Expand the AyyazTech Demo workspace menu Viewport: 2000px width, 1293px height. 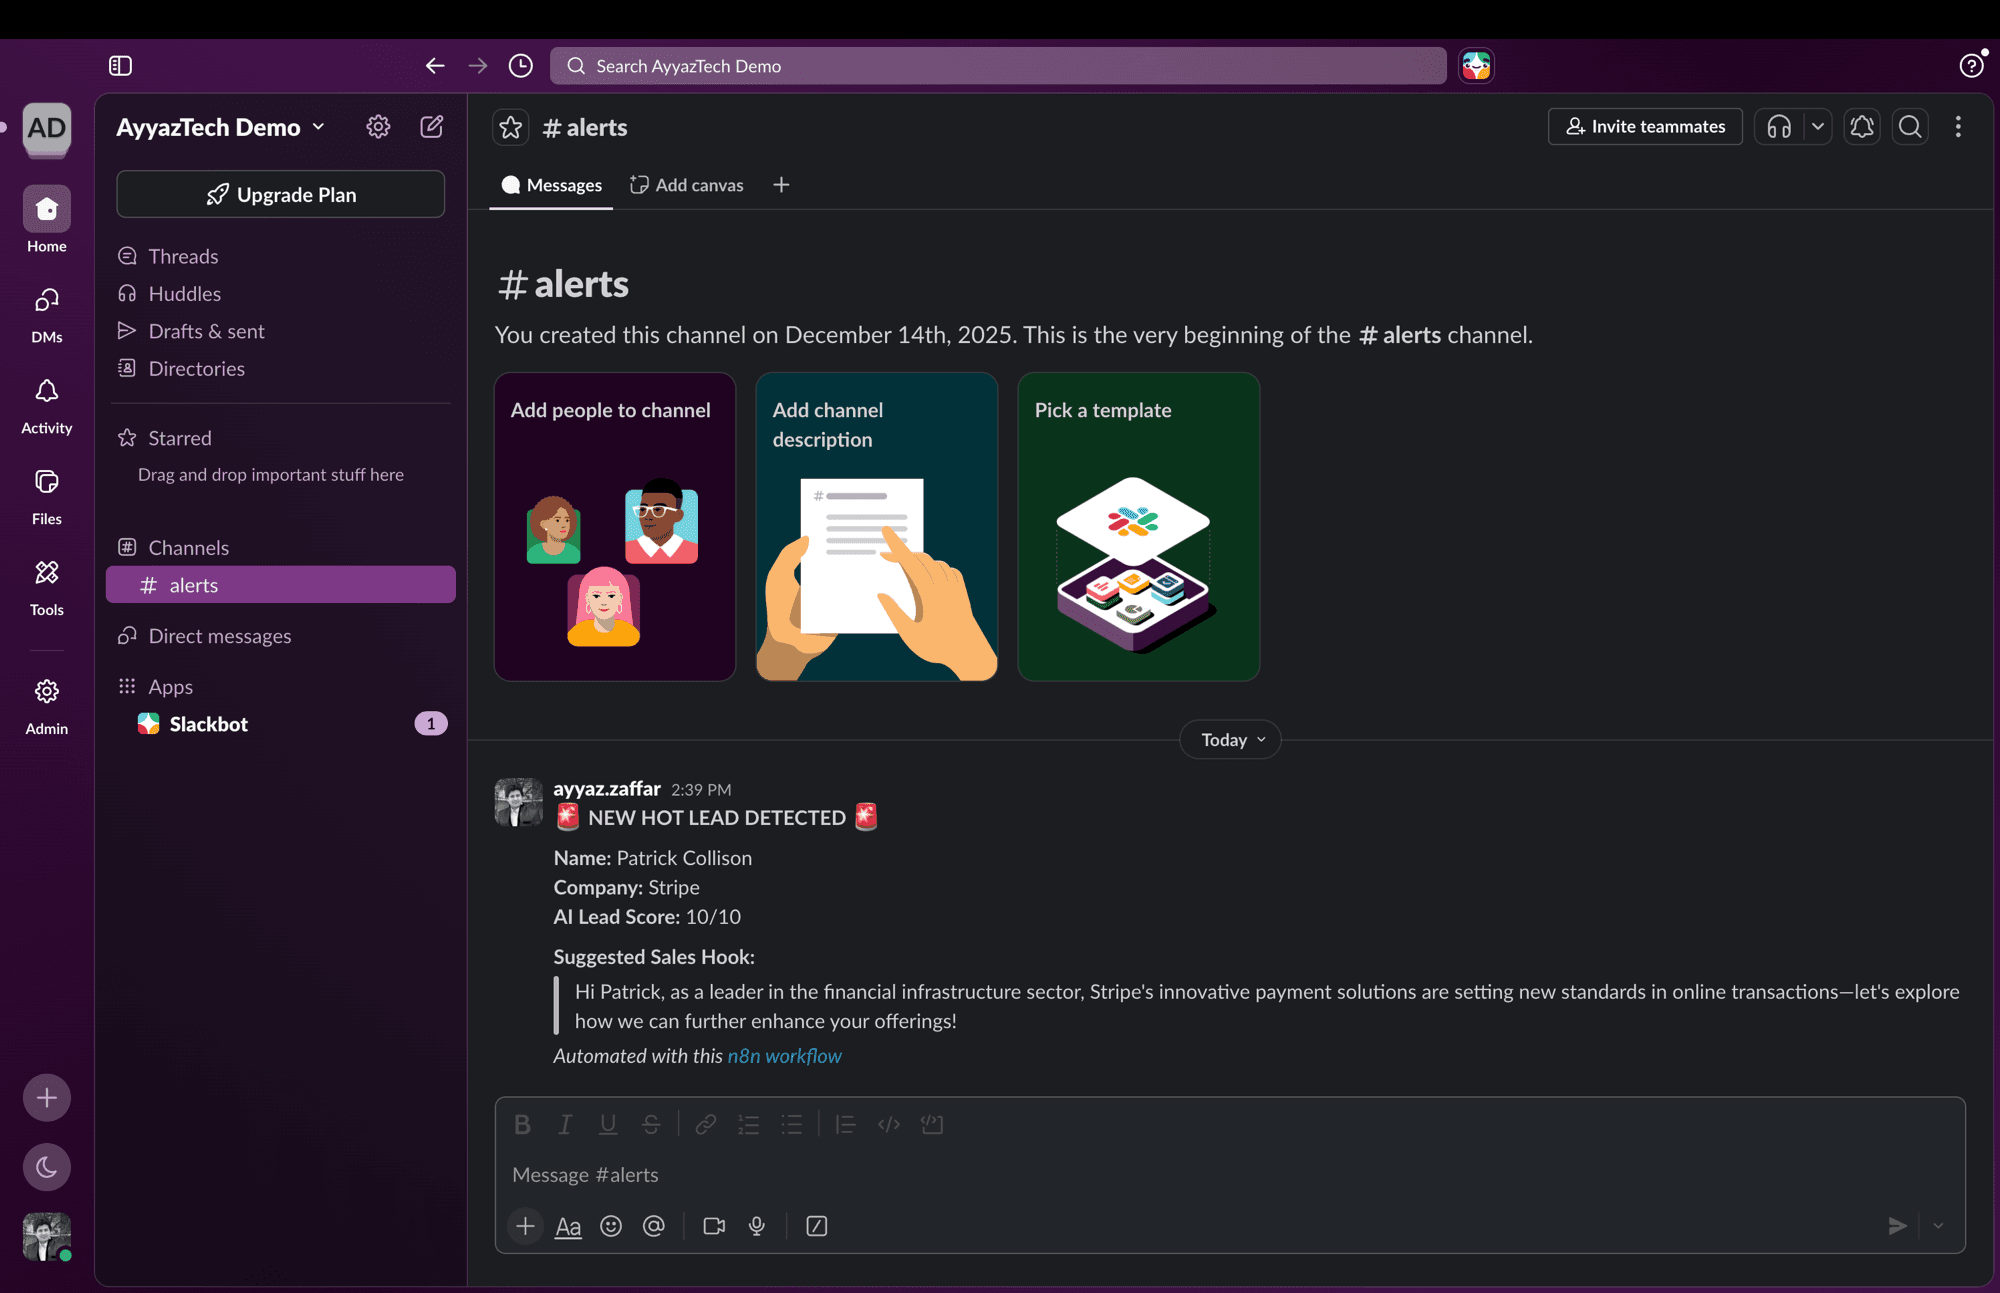(x=220, y=127)
